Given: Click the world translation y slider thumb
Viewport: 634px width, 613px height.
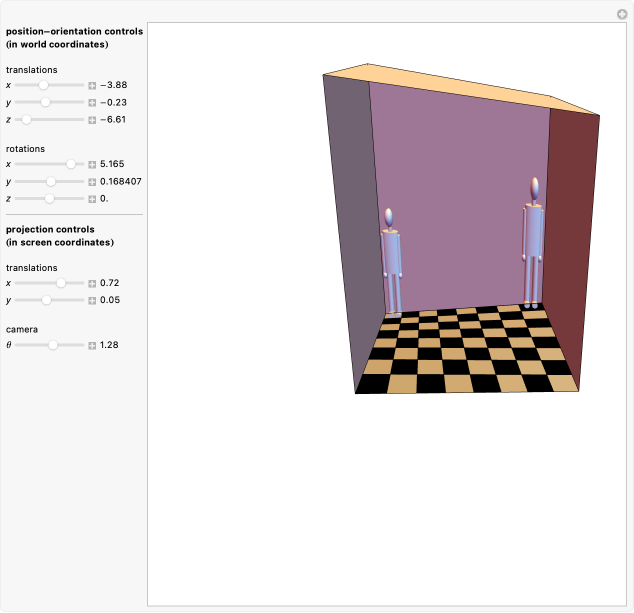Looking at the screenshot, I should (46, 102).
